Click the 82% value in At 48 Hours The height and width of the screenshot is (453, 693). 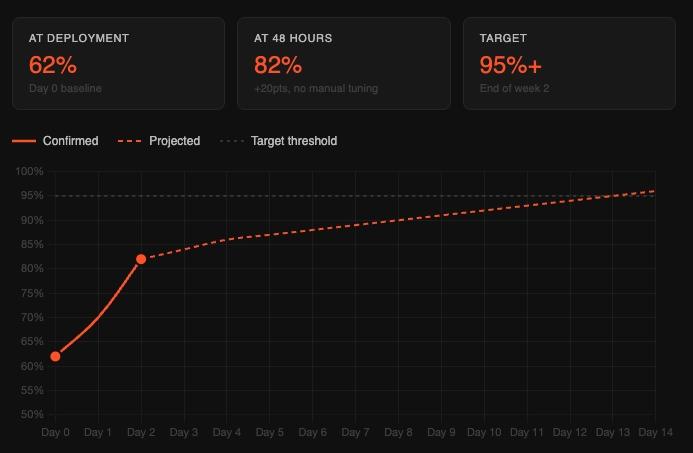point(278,66)
